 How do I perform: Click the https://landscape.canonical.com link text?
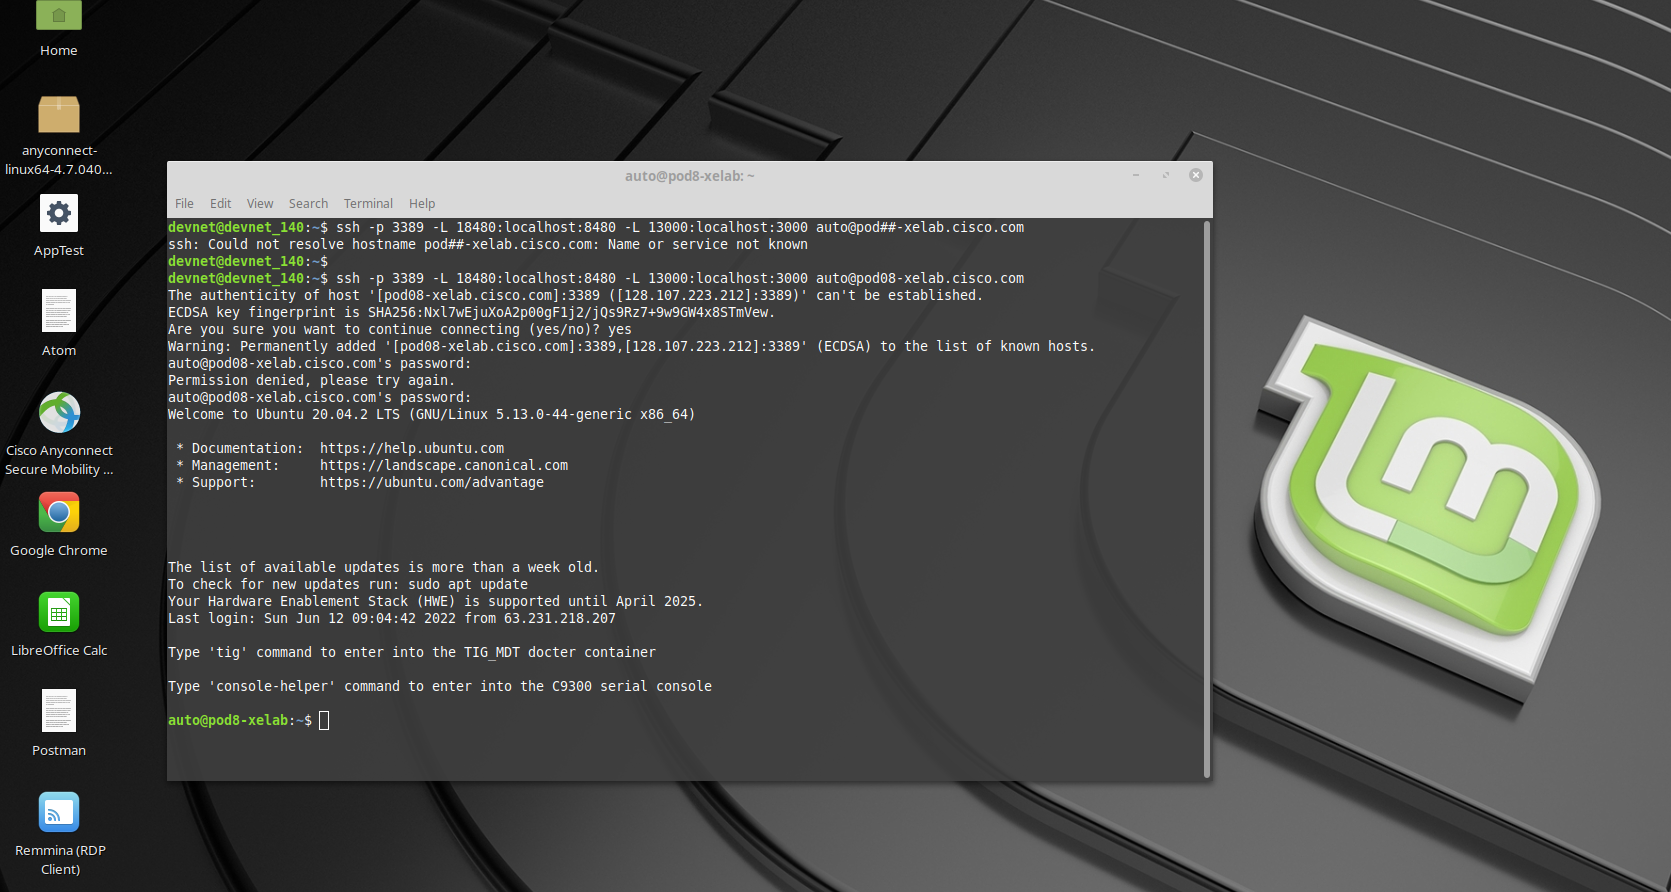tap(444, 465)
